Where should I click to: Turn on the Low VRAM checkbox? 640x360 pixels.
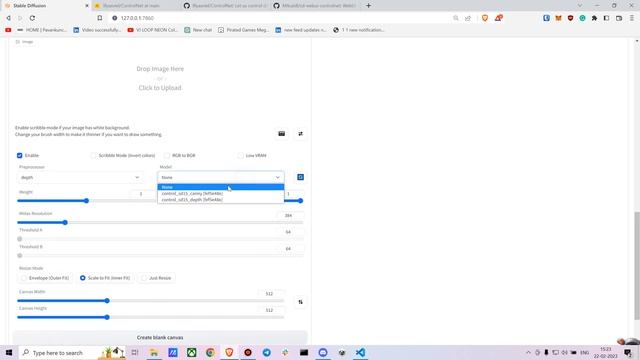point(240,156)
